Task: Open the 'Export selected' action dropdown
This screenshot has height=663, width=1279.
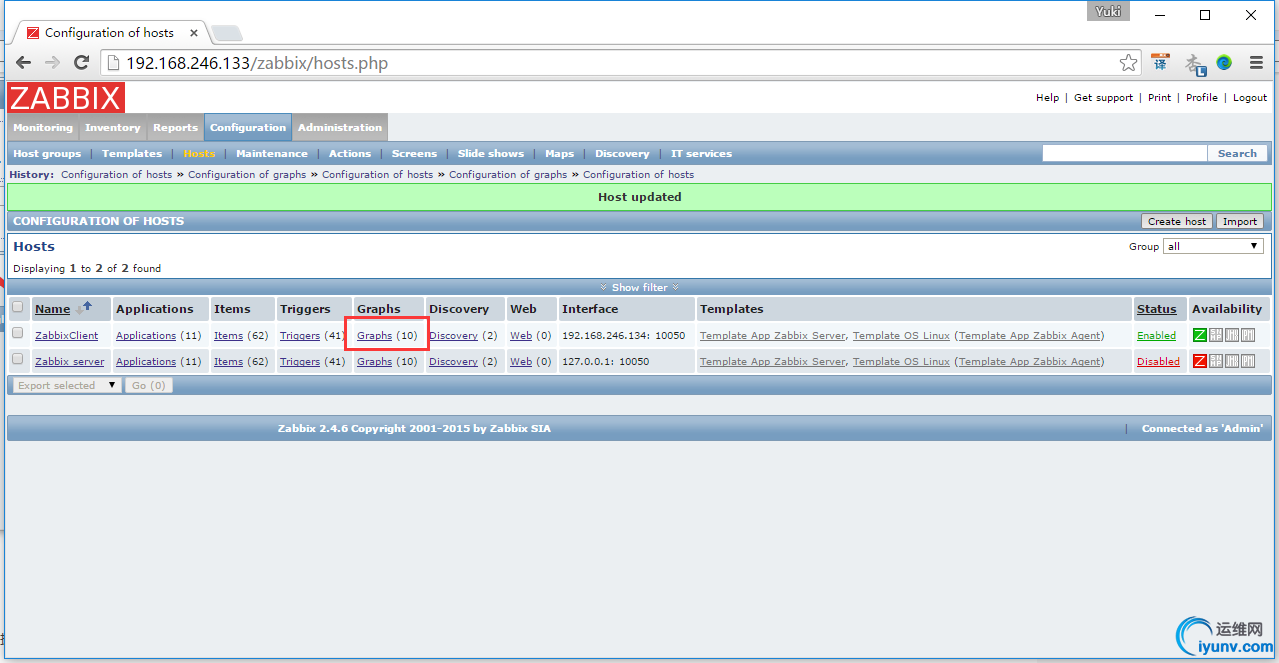Action: coord(65,385)
